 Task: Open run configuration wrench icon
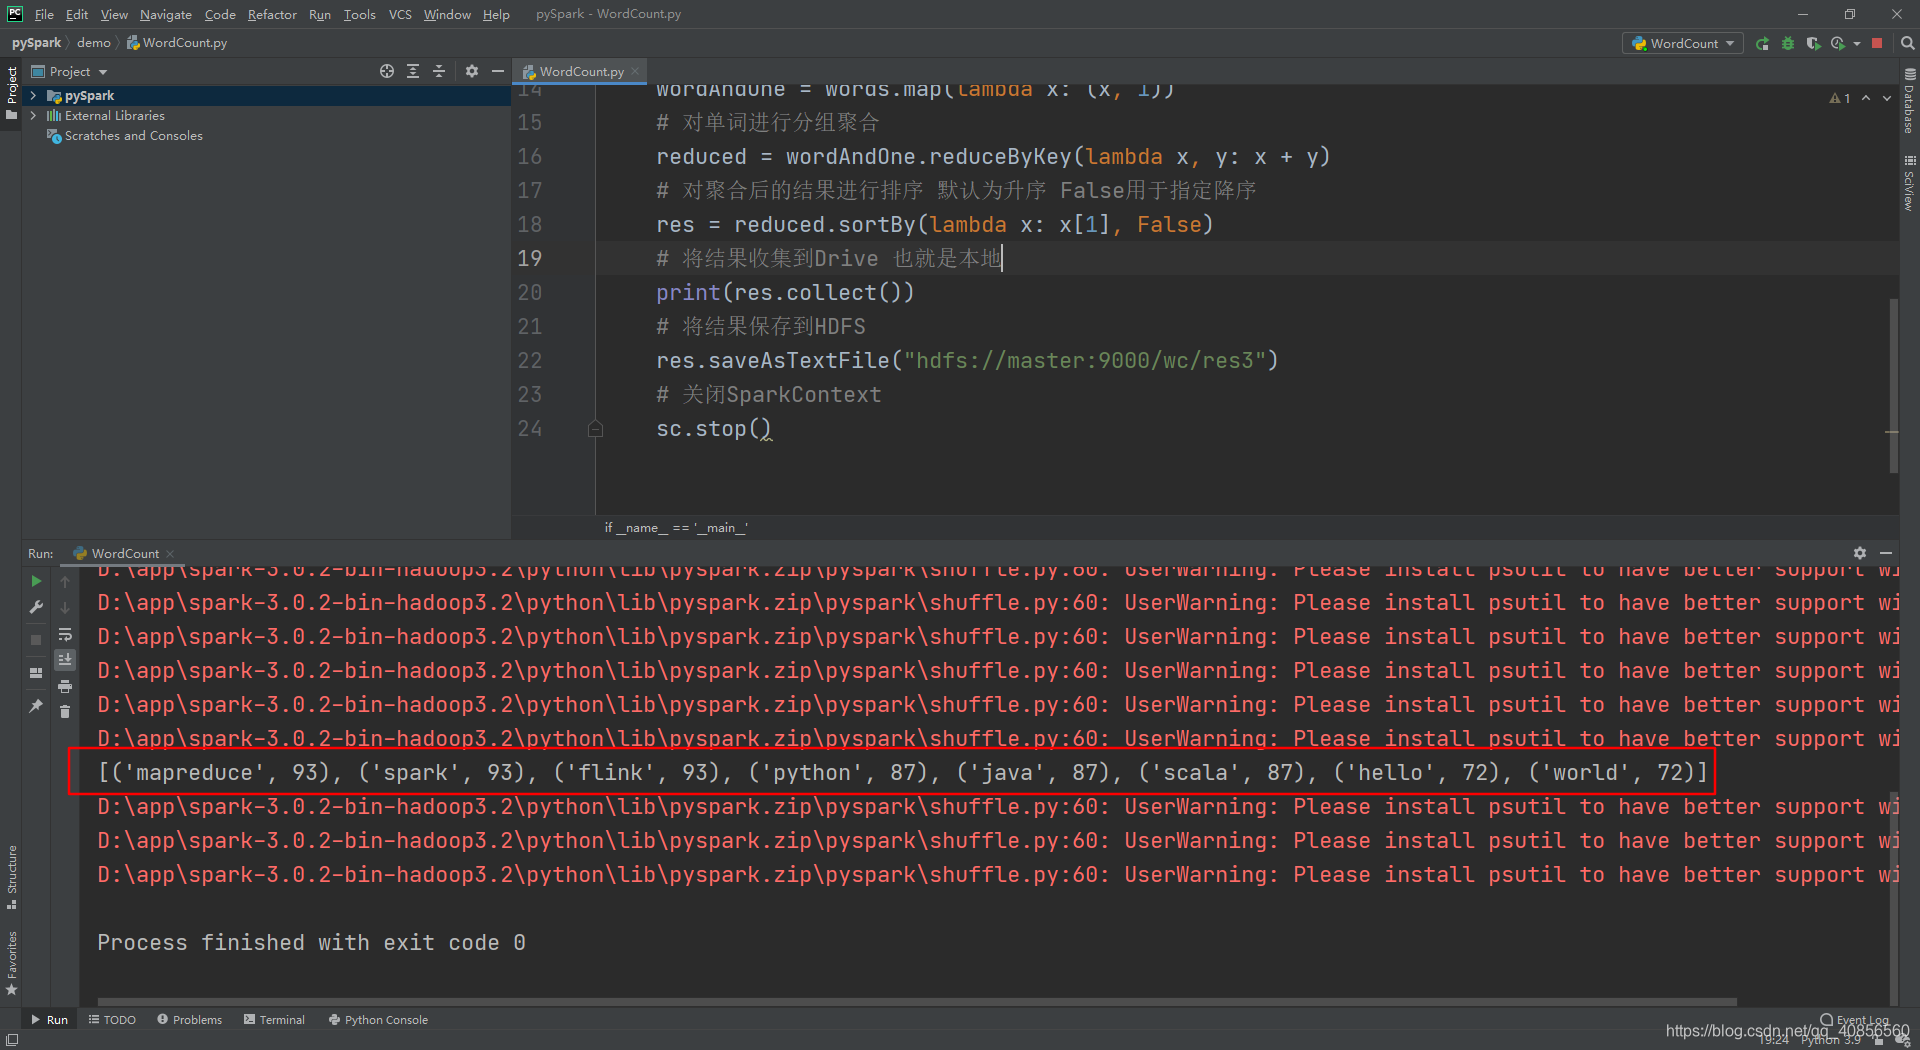(x=36, y=607)
